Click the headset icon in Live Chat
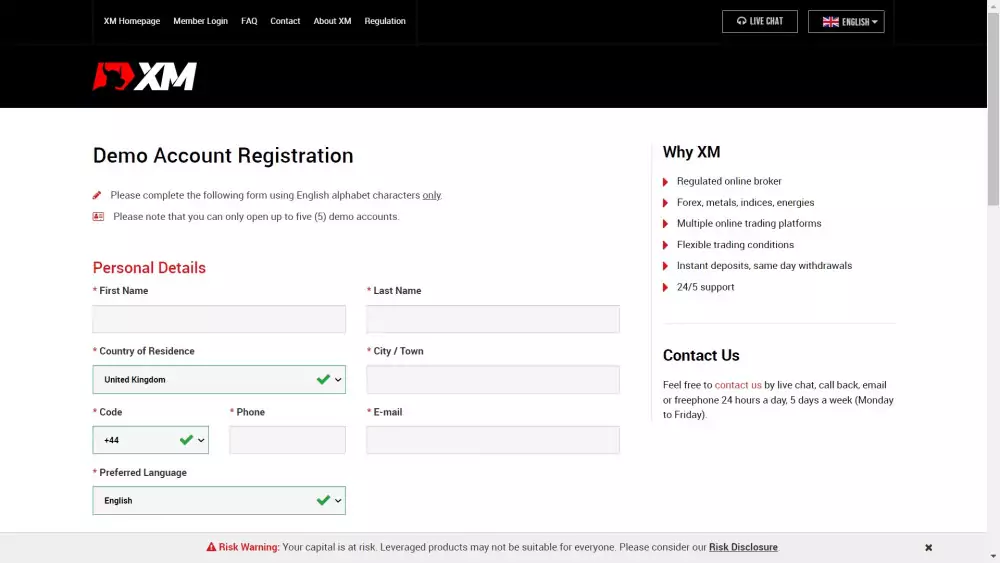Image resolution: width=1000 pixels, height=563 pixels. pos(741,21)
